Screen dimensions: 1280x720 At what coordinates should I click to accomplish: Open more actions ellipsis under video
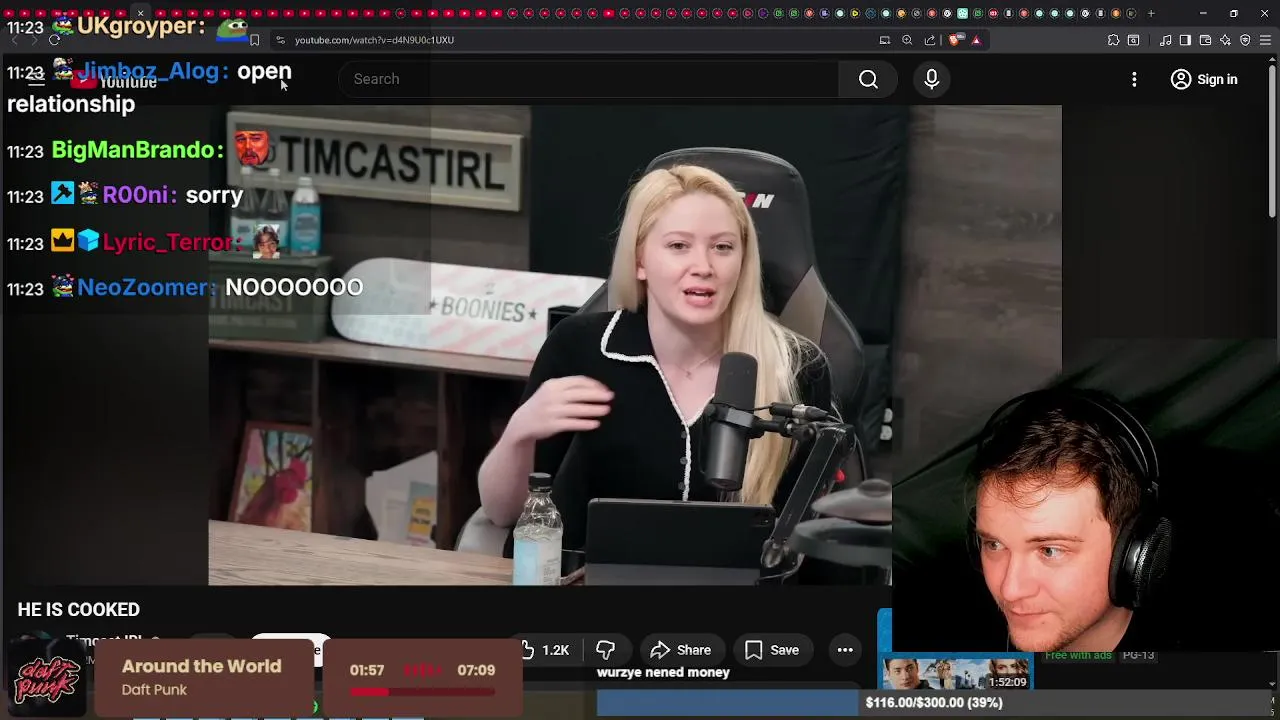(x=845, y=650)
